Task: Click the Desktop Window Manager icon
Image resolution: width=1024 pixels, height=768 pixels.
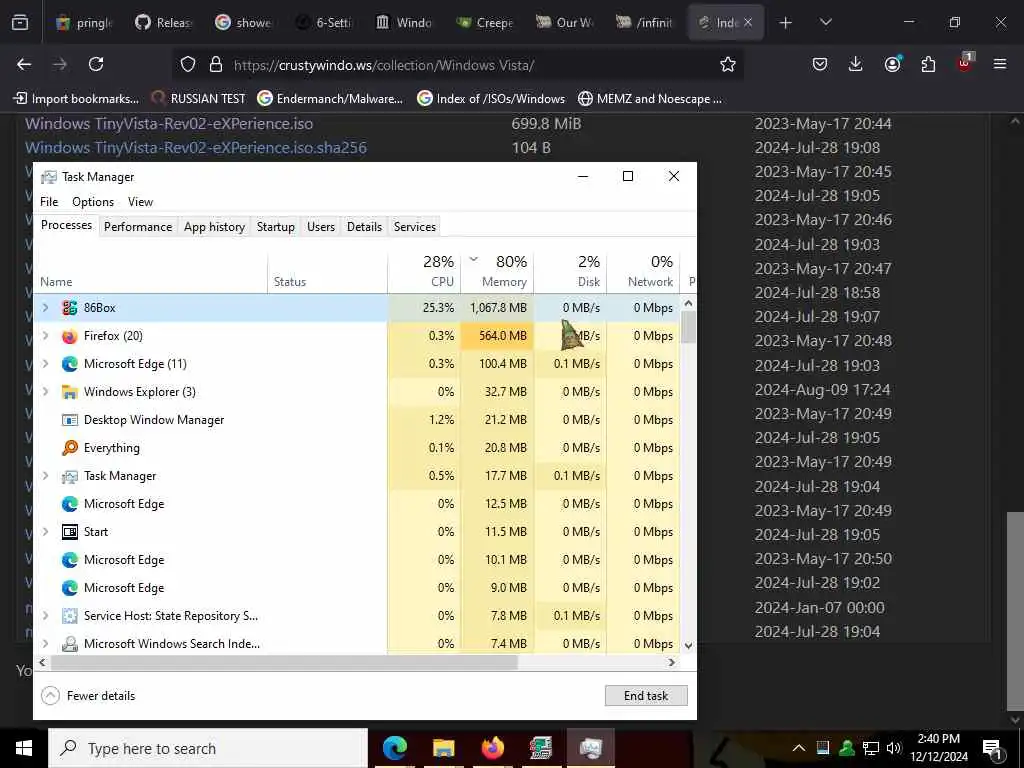Action: [x=69, y=420]
